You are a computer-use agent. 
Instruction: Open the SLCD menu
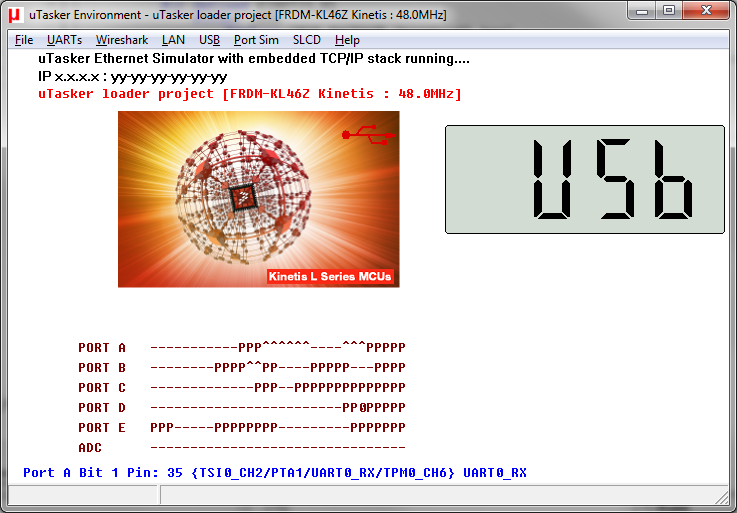point(306,40)
